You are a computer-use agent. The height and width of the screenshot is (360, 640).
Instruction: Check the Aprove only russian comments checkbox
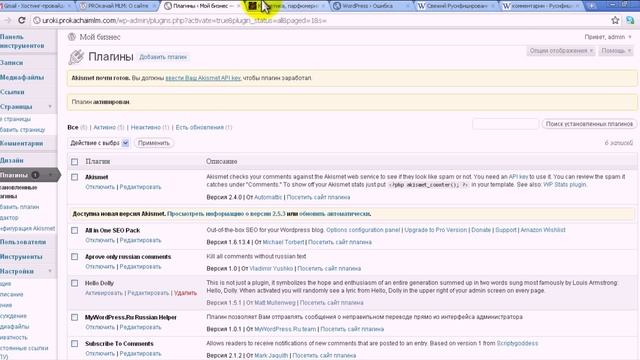point(74,257)
